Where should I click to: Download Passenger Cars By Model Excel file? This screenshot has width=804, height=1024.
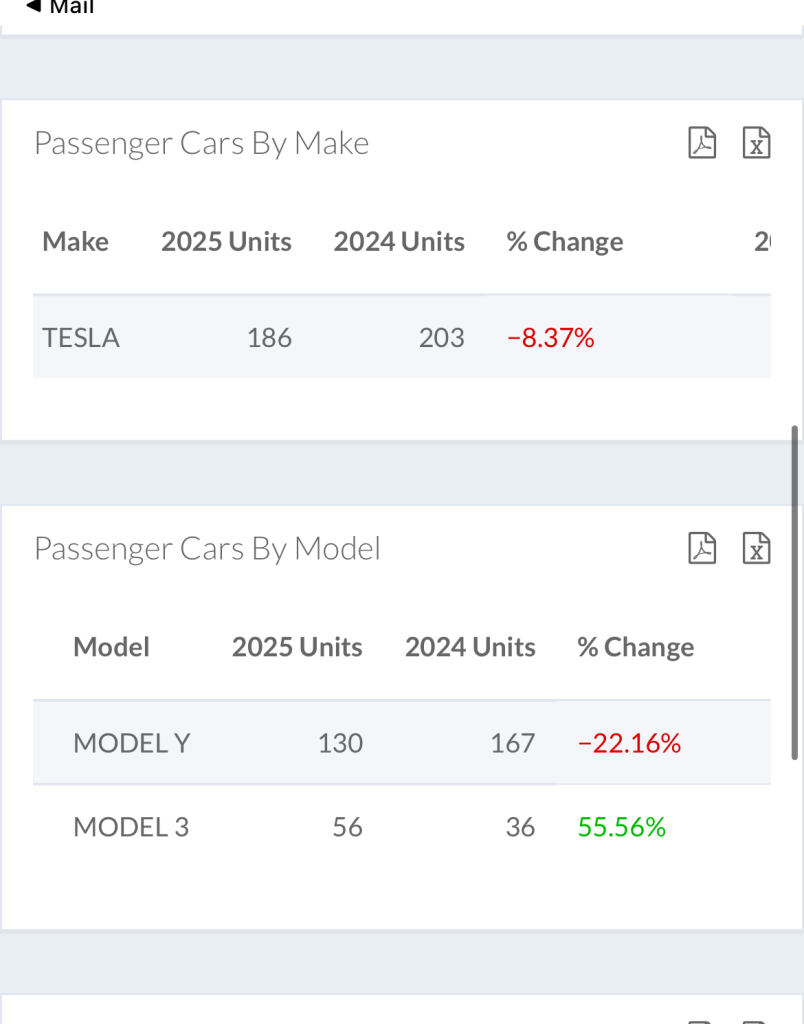757,548
